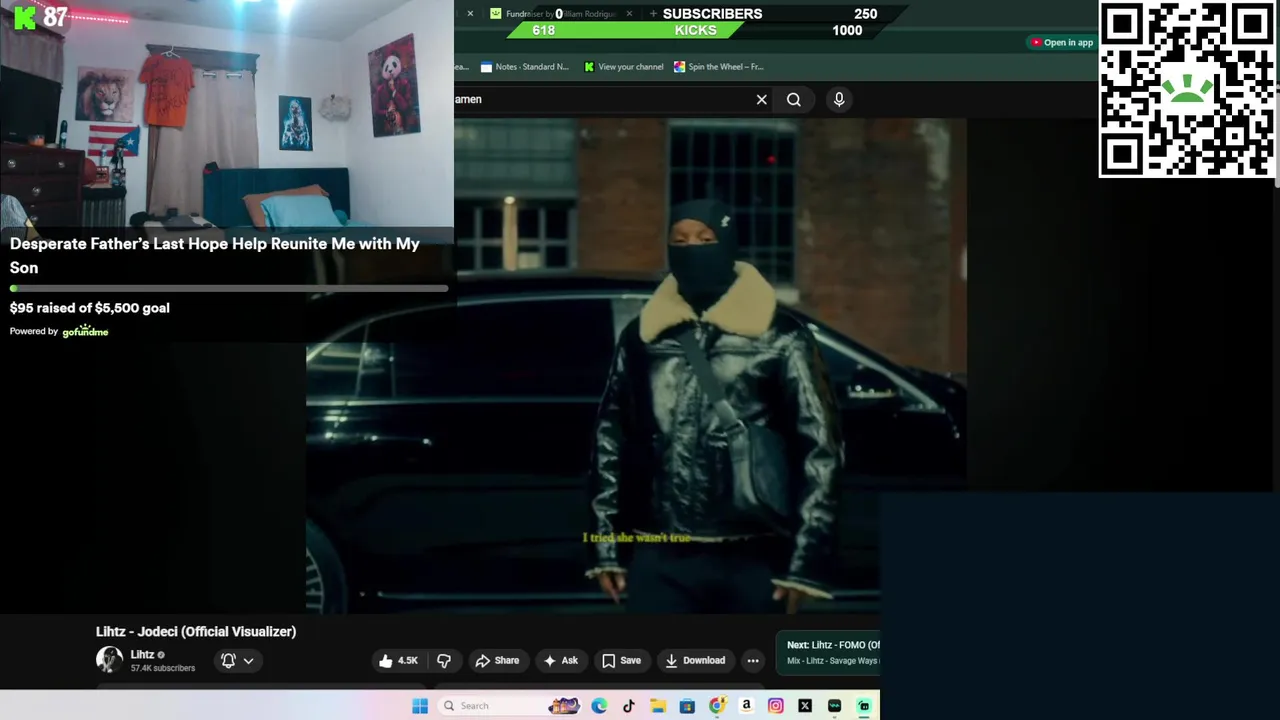Open the waveform app in taskbar
The image size is (1280, 720).
tap(834, 706)
